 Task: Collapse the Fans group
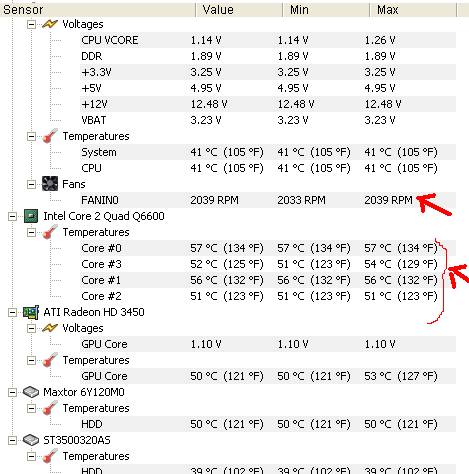point(31,184)
